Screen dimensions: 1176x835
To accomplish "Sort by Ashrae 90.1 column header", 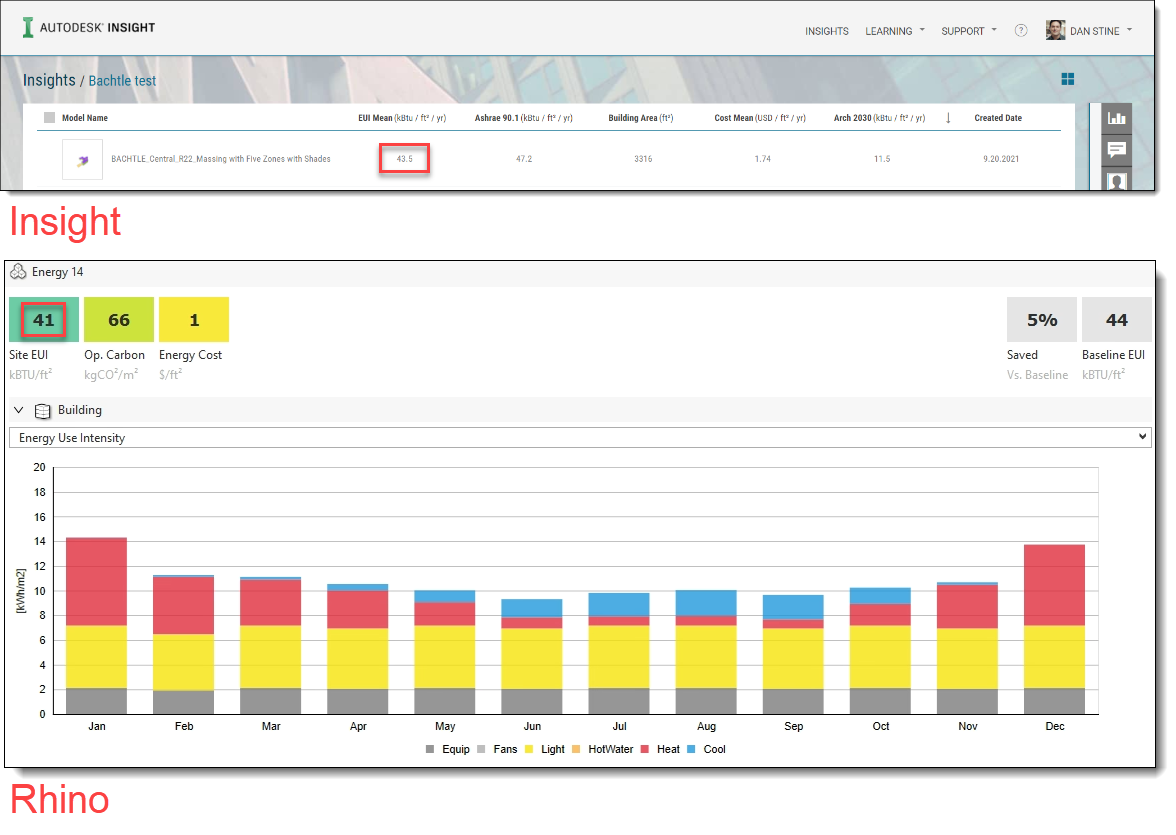I will 524,118.
